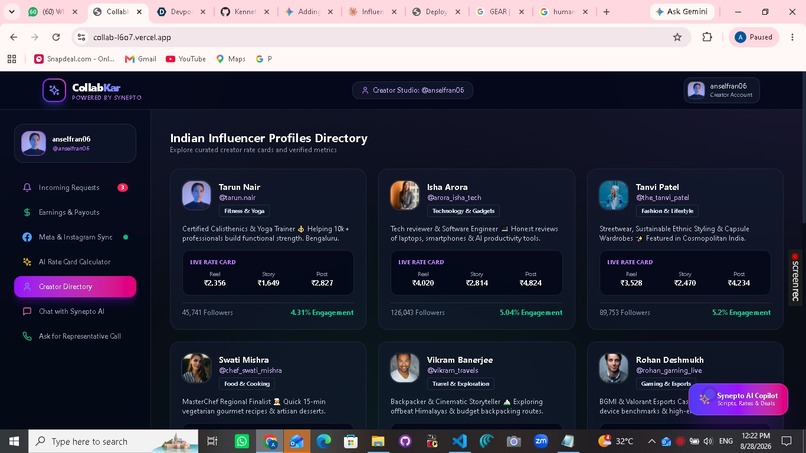Click the Fashion & Lifestyle tag

point(667,211)
